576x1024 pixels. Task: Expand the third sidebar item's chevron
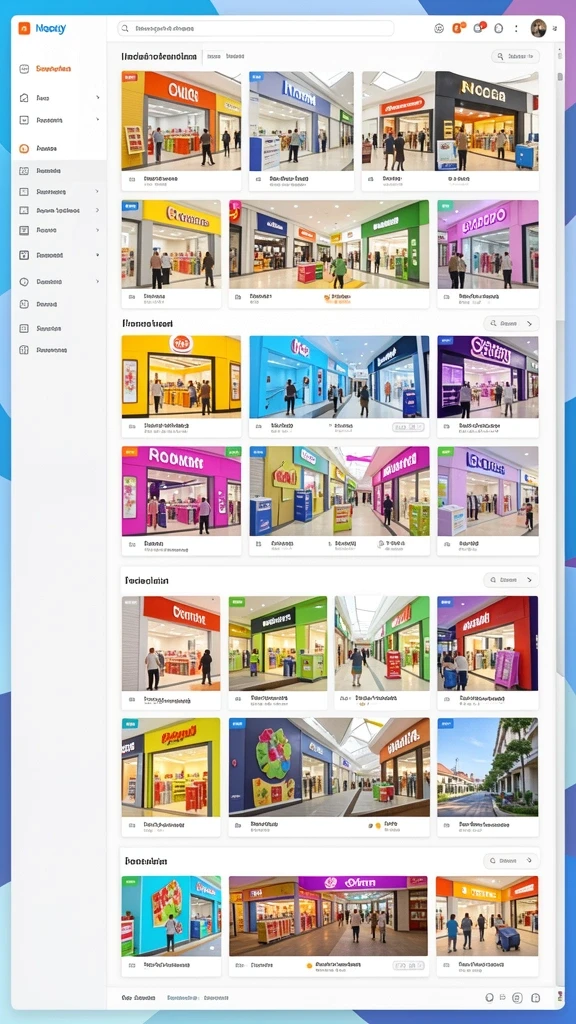[97, 120]
